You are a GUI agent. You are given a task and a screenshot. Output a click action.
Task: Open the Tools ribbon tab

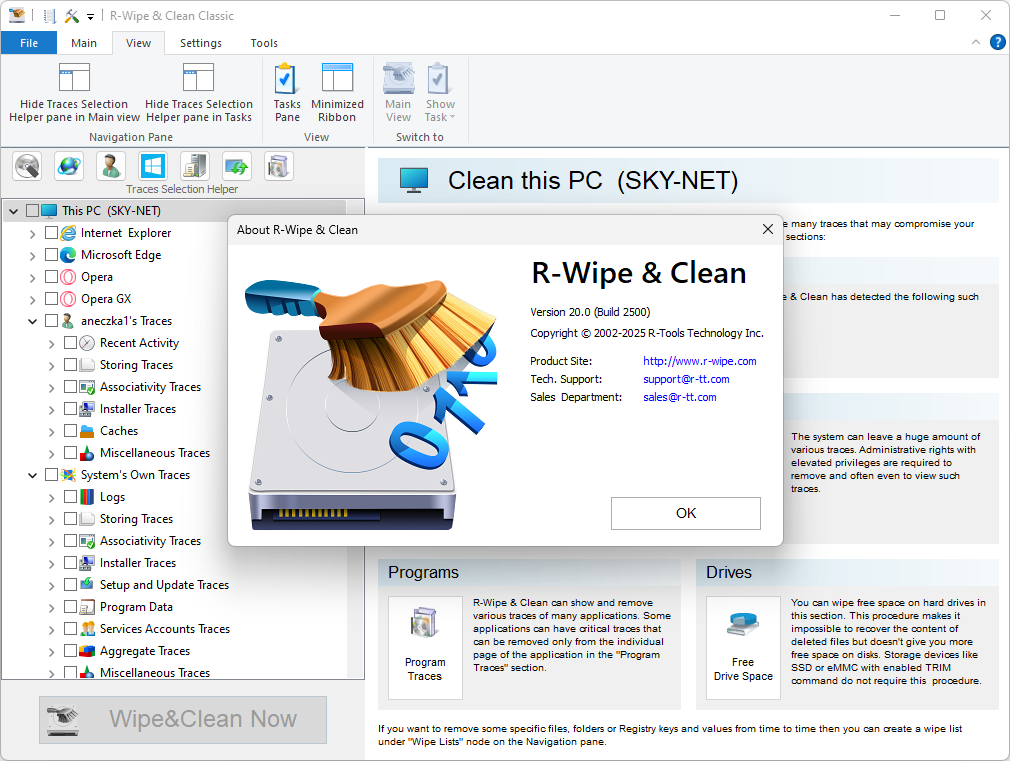pyautogui.click(x=264, y=43)
